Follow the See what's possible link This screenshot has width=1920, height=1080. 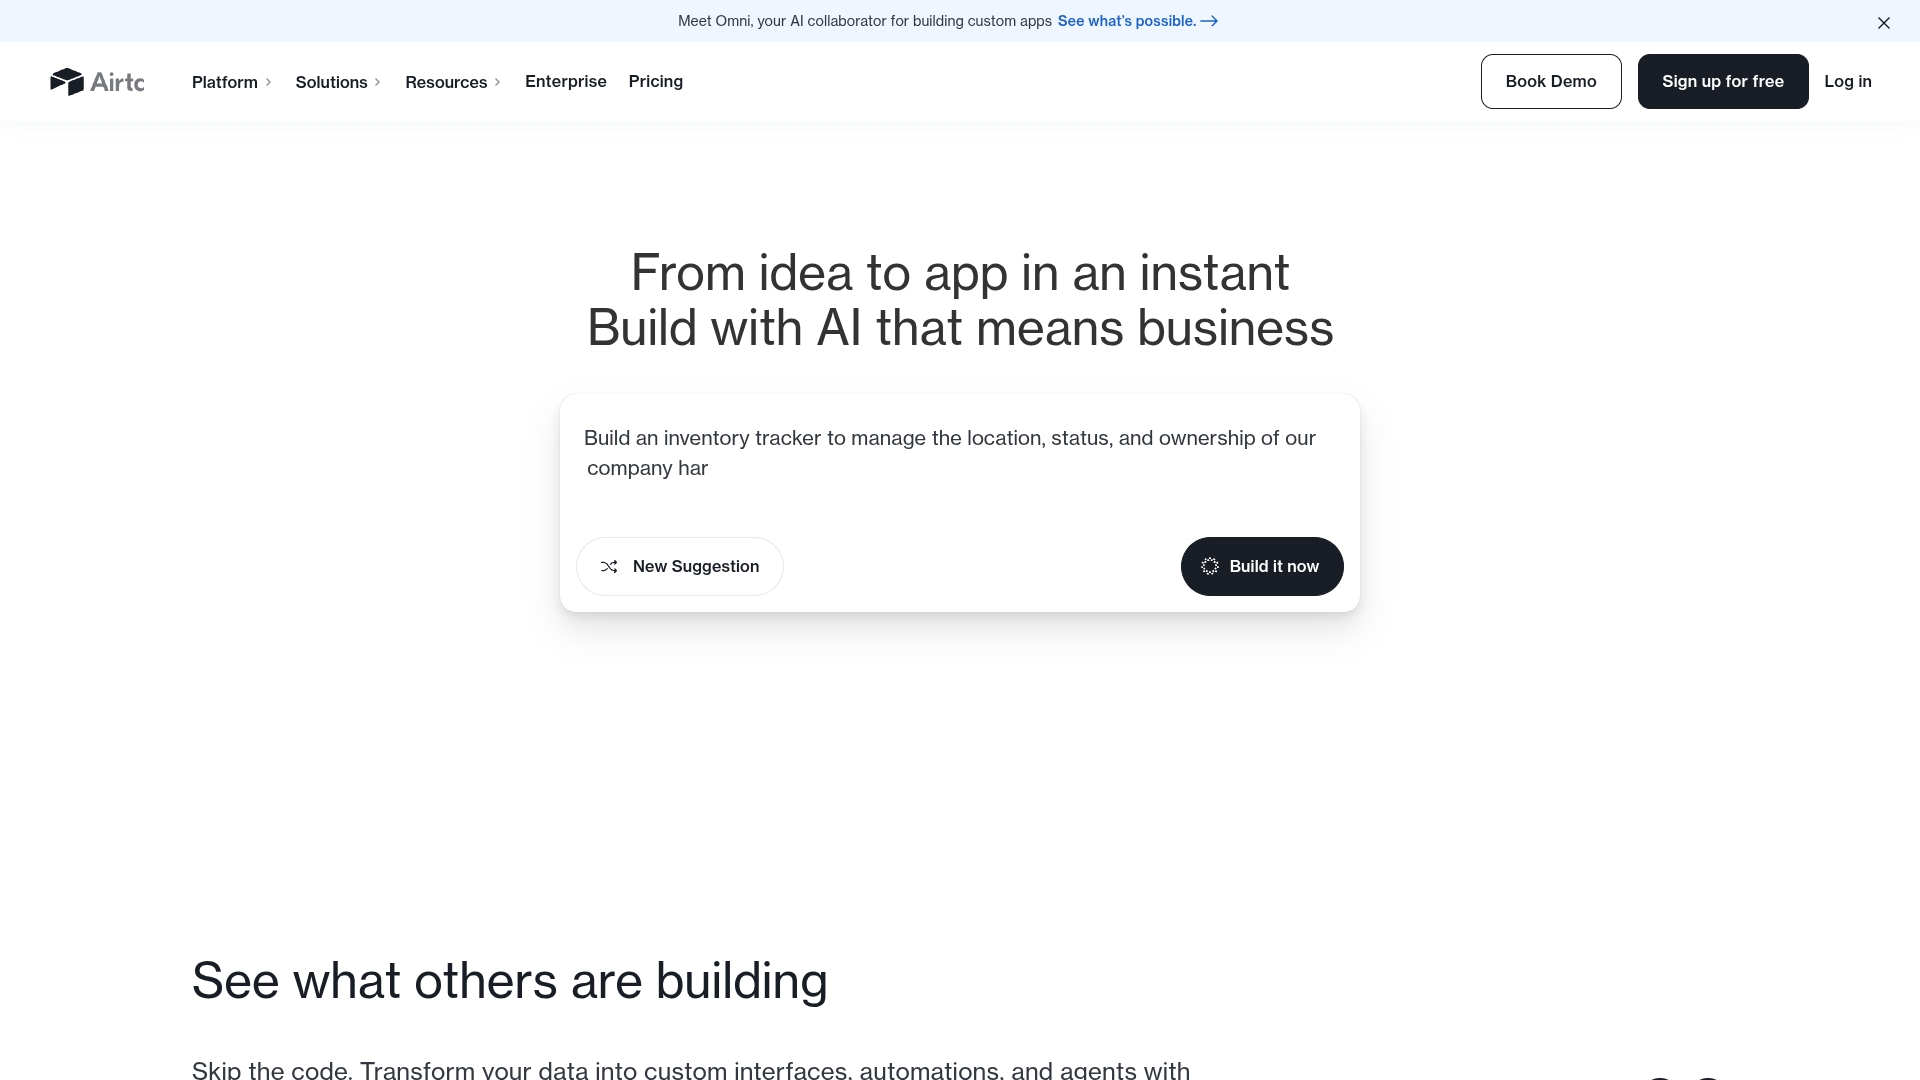pyautogui.click(x=1126, y=21)
